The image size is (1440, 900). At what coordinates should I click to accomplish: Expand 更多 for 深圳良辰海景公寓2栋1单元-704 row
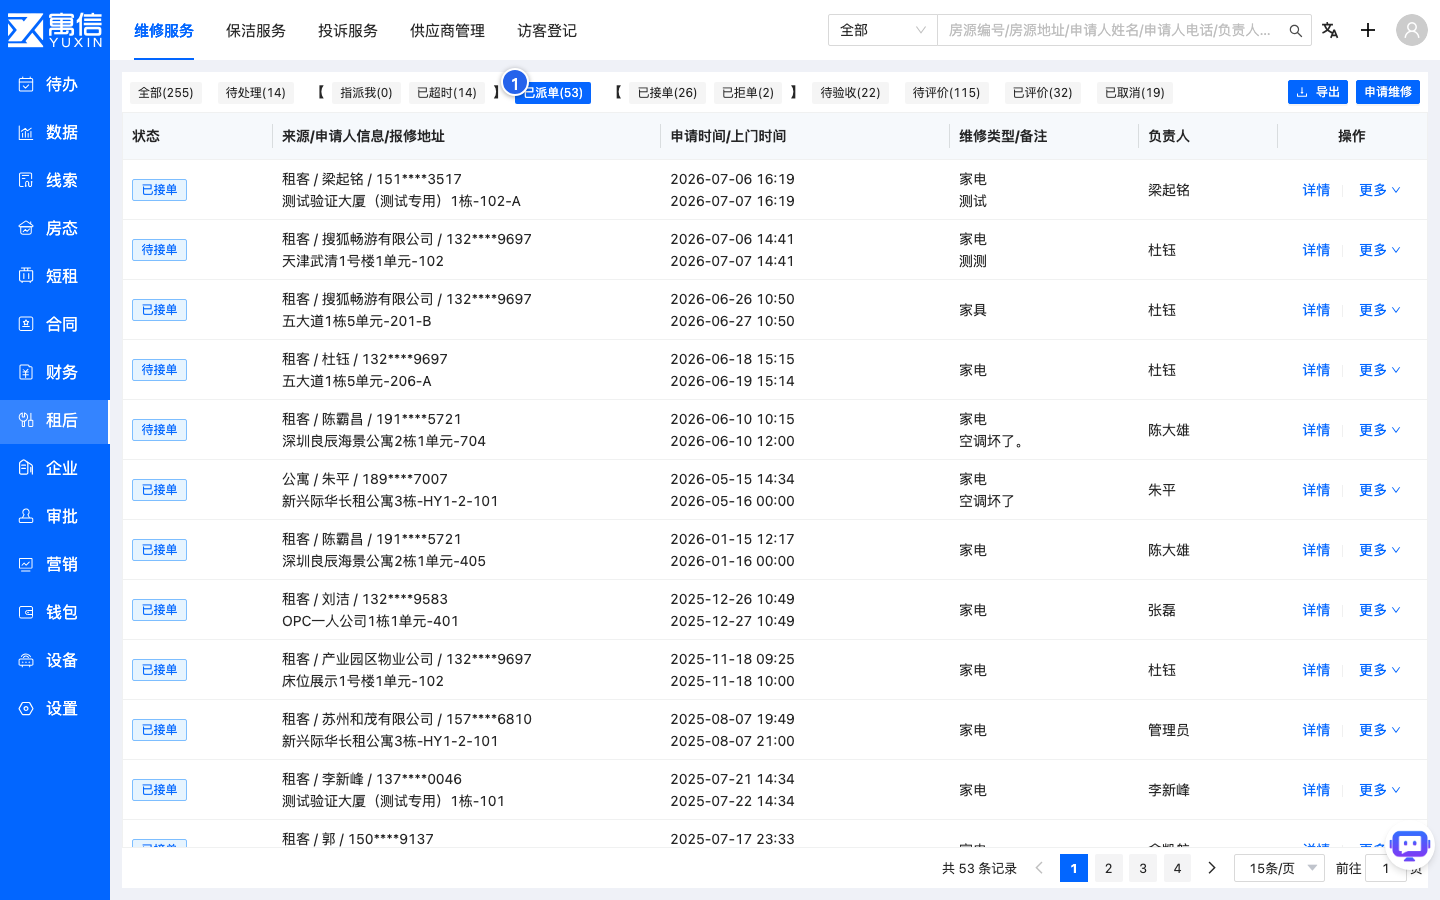point(1380,430)
